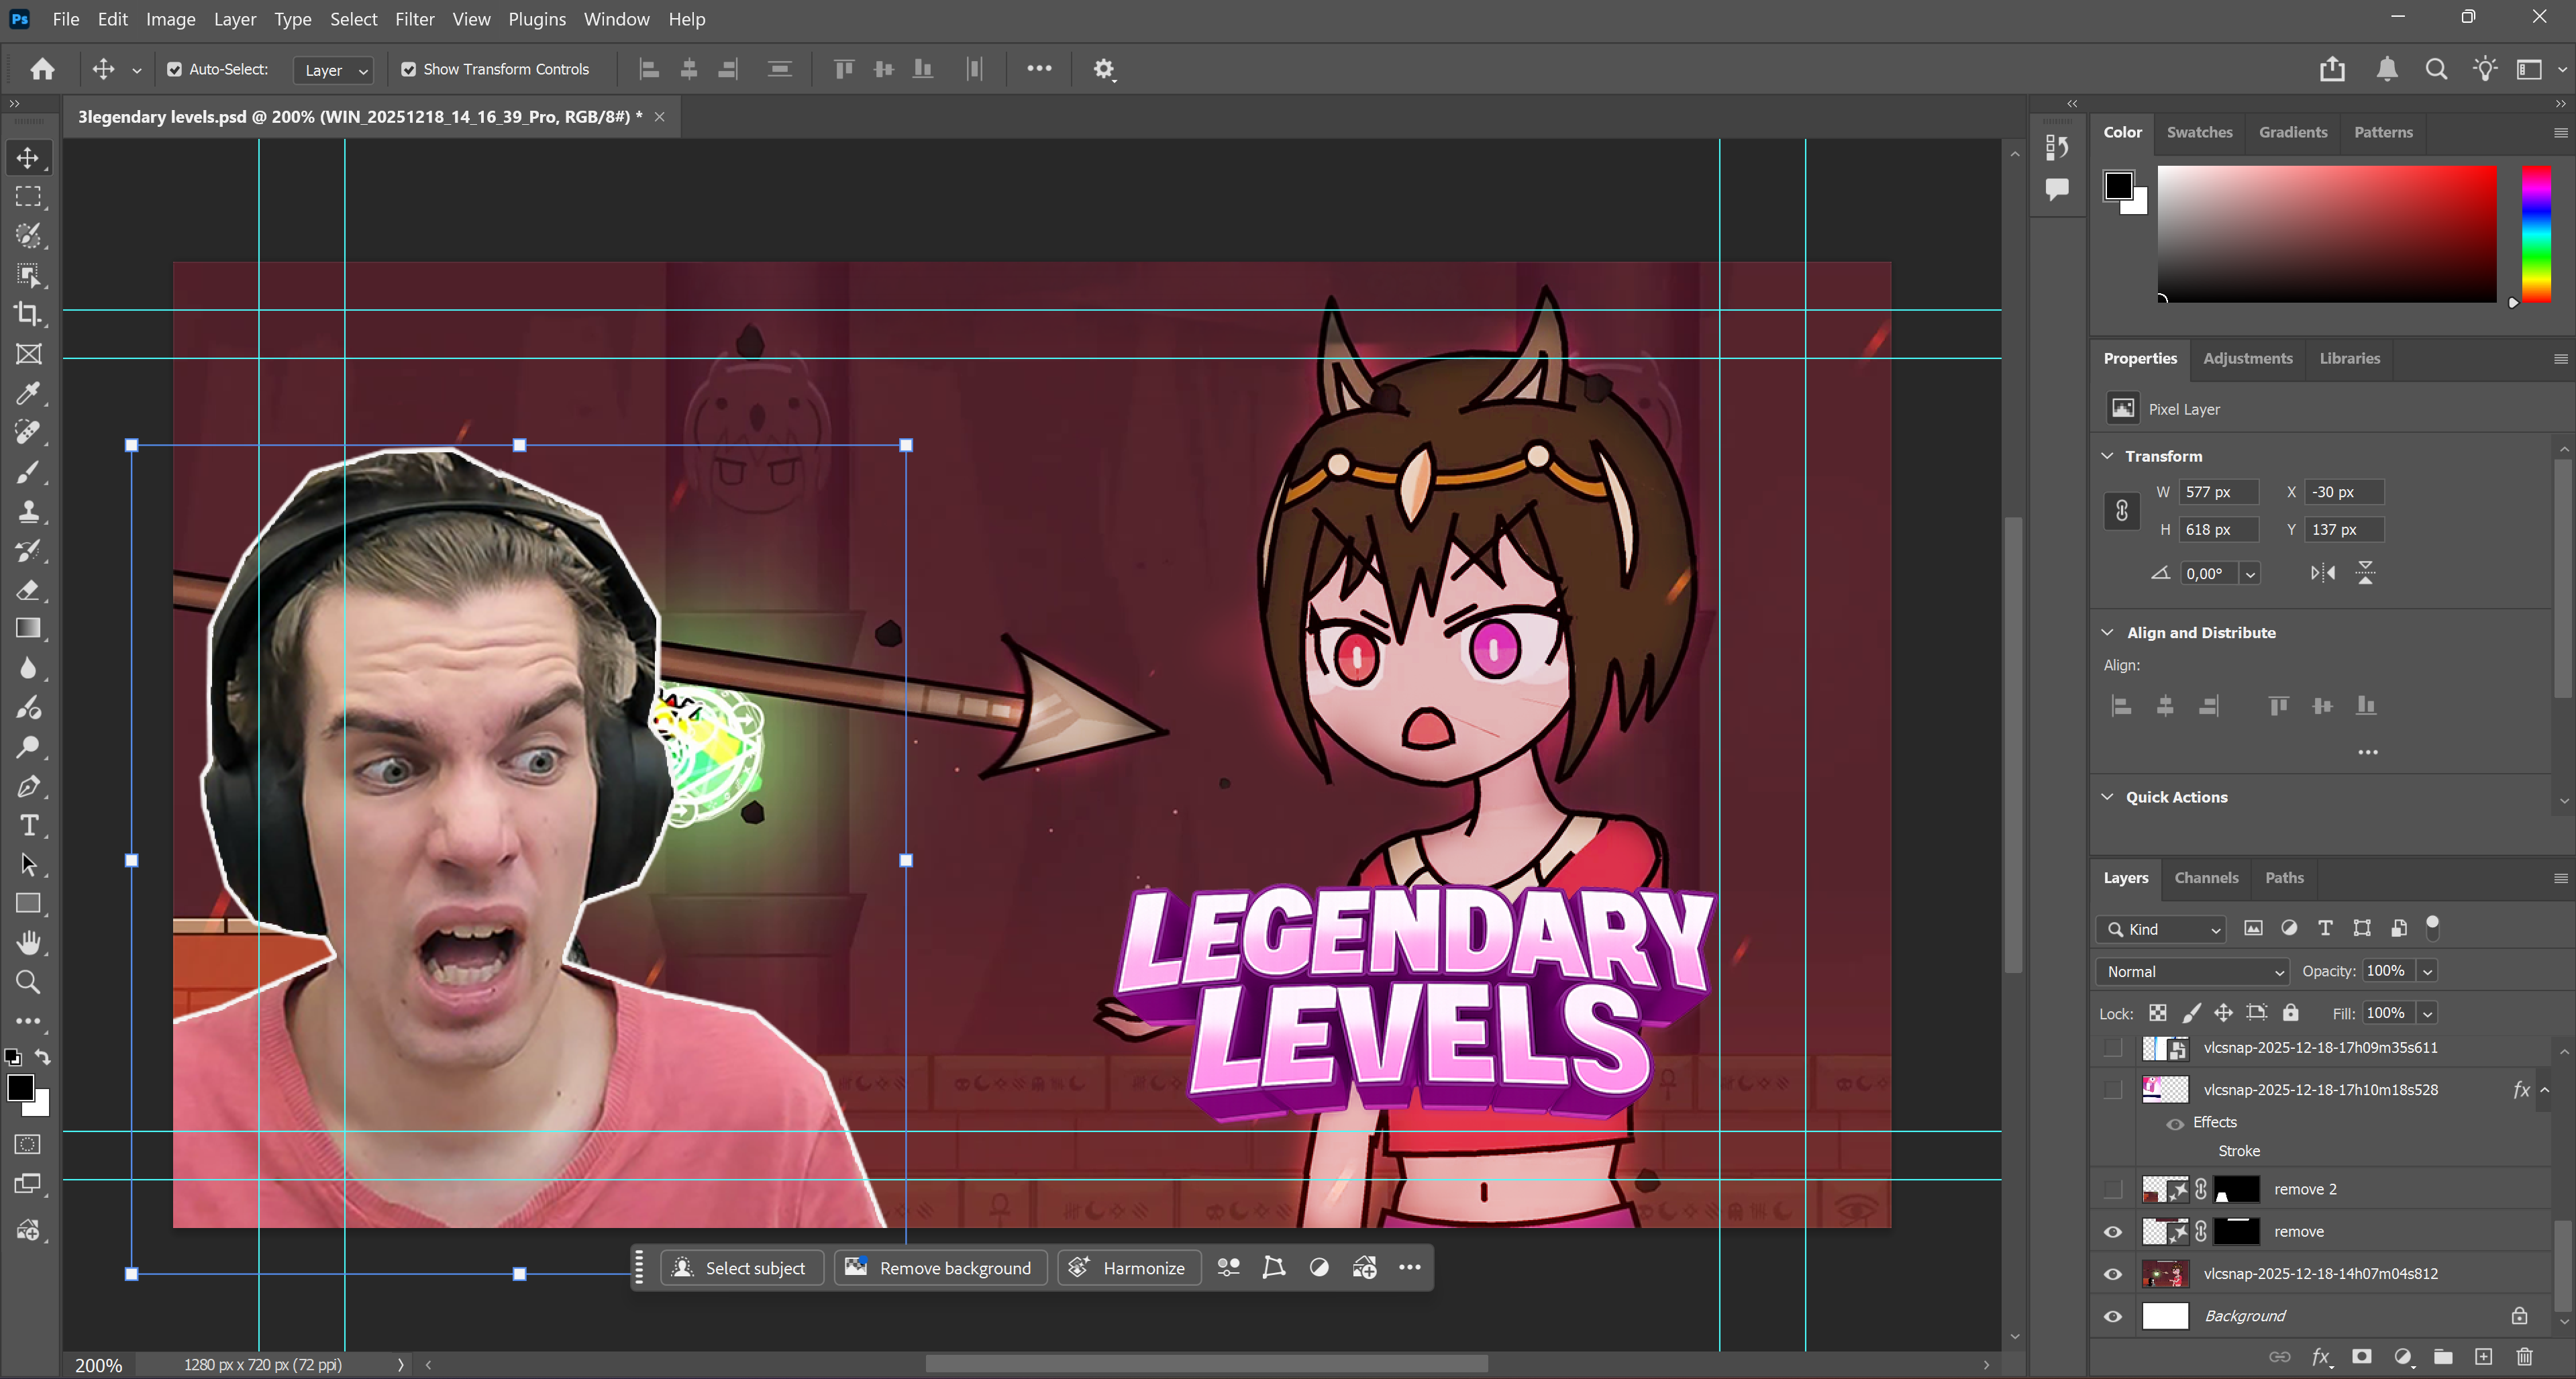The height and width of the screenshot is (1379, 2576).
Task: Open rotation angle dropdown
Action: (x=2250, y=574)
